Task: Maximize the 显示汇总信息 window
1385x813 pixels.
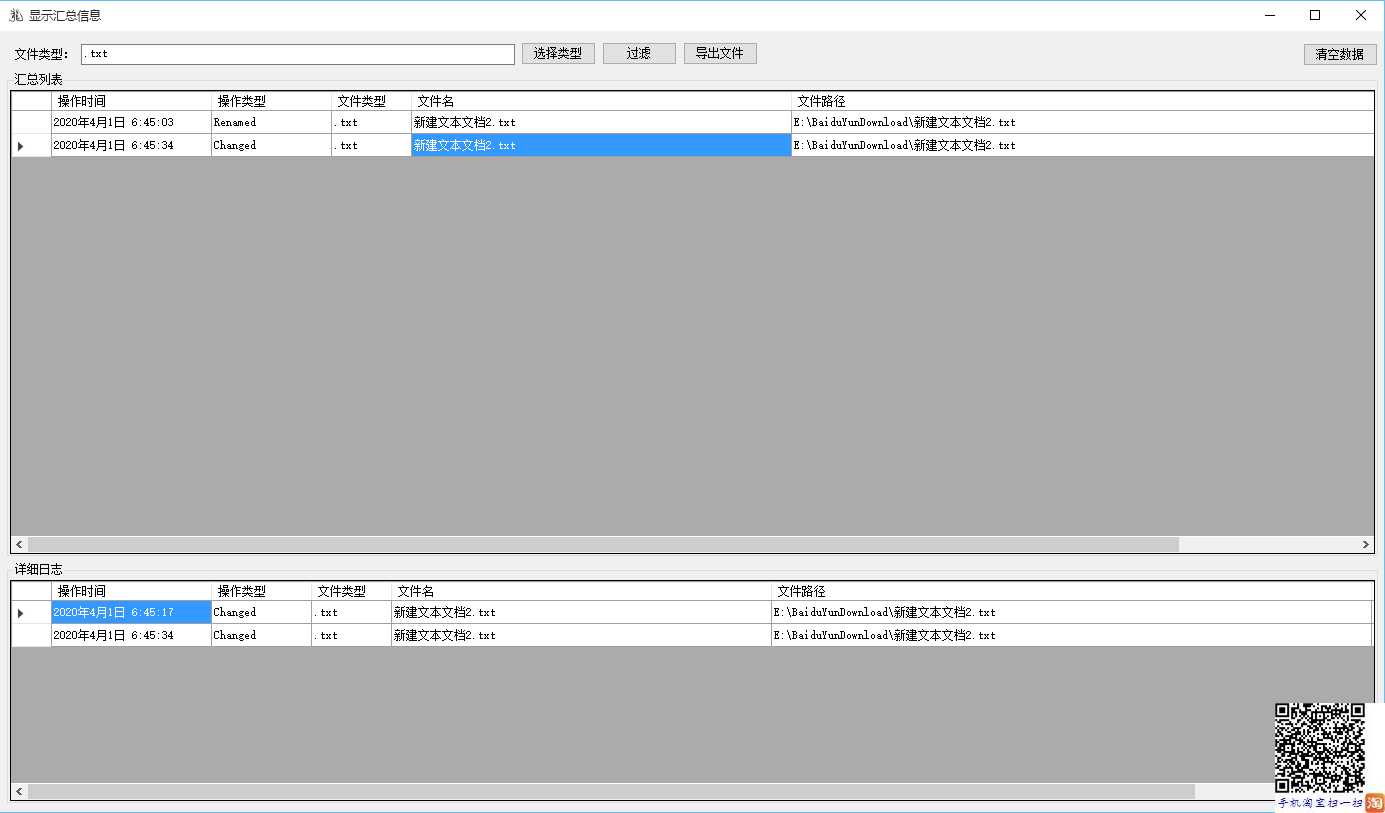Action: click(1315, 15)
